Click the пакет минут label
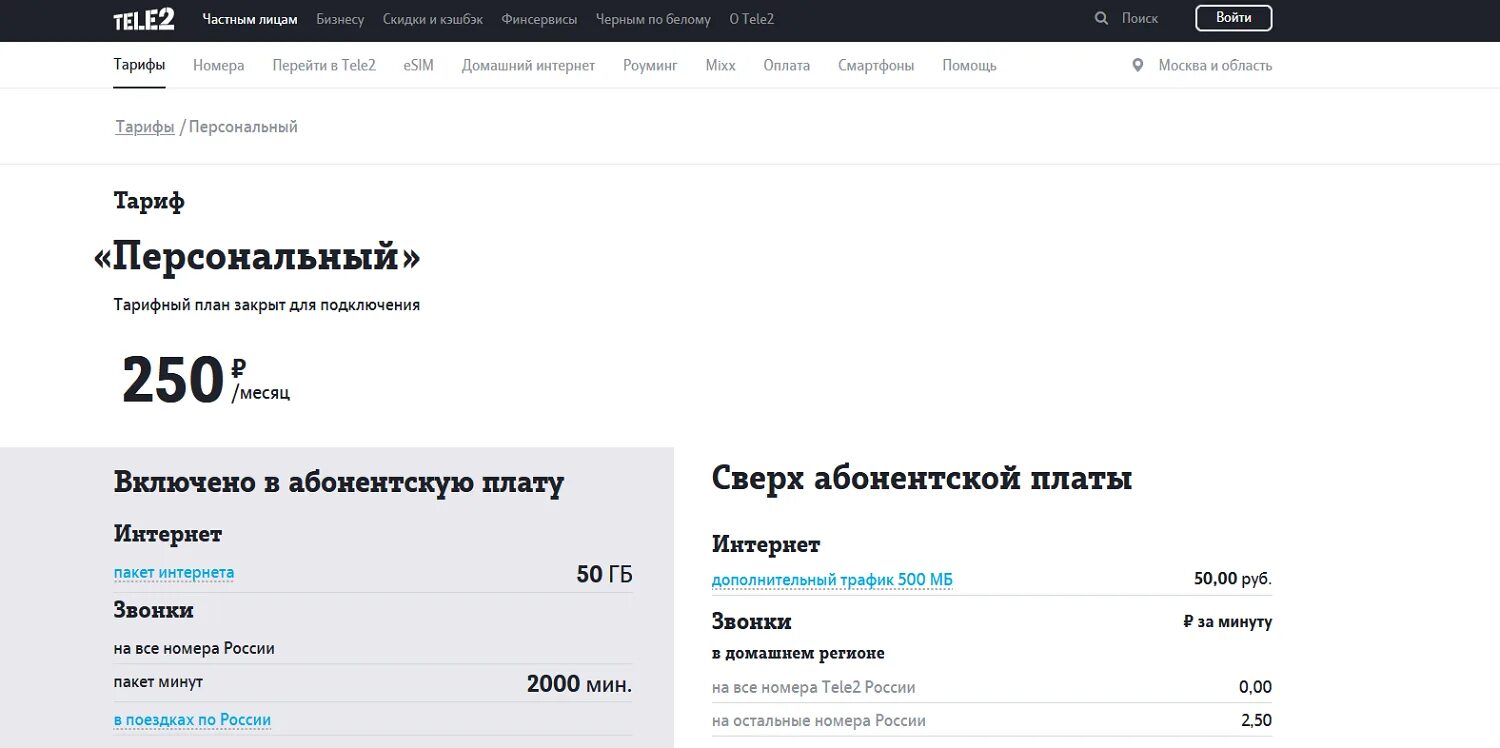This screenshot has width=1500, height=748. click(x=158, y=682)
